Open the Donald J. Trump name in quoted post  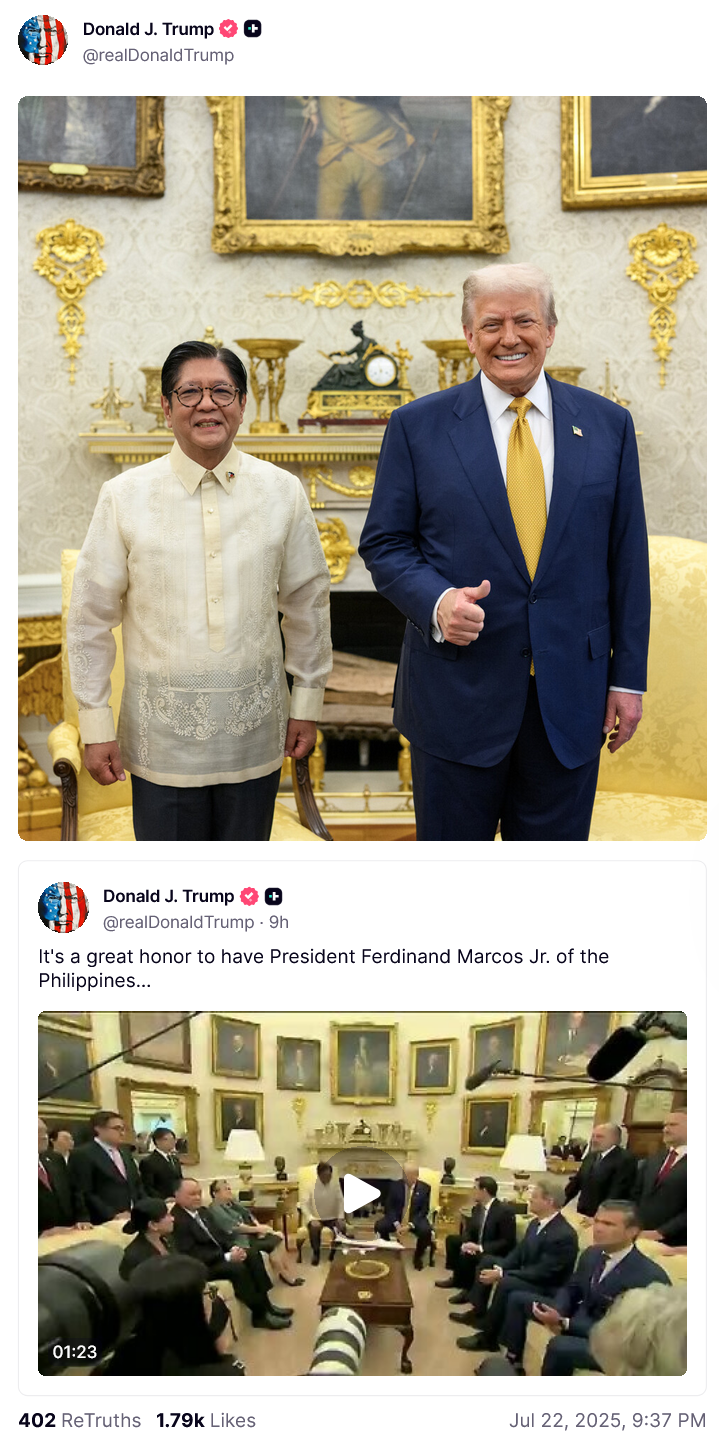tap(168, 896)
